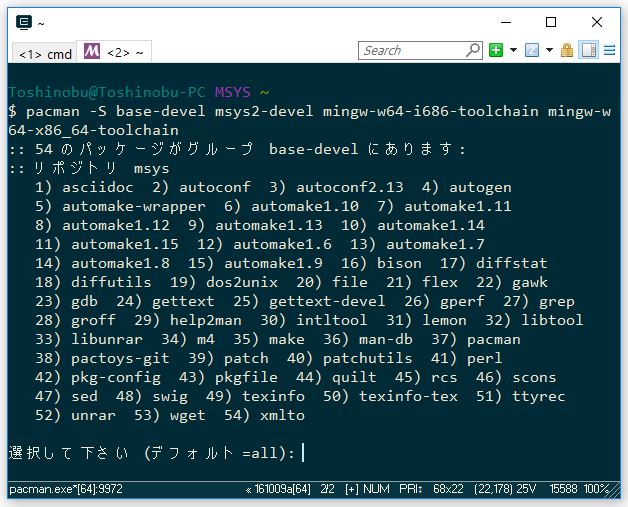Click the MSYS2 'M' icon on the second tab

point(92,51)
